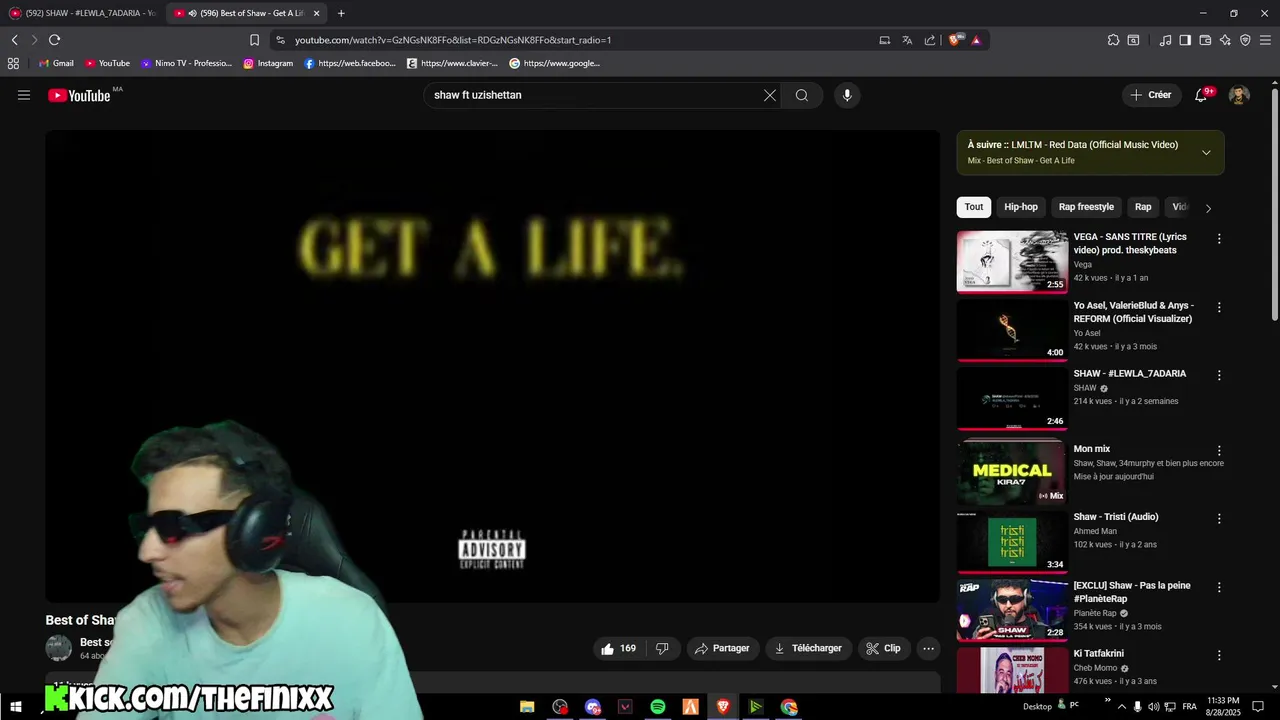
Task: Open Shaw - Tristi green thumbnail
Action: click(x=1012, y=541)
